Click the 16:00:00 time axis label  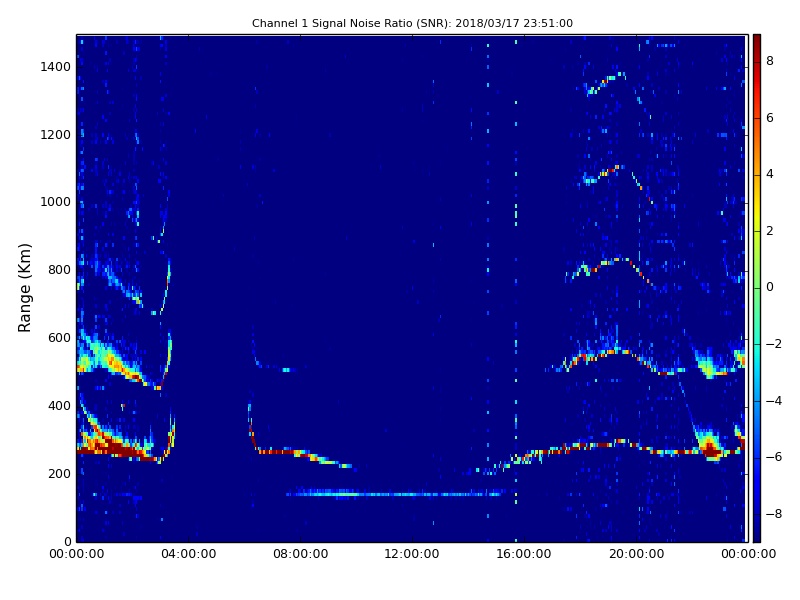[x=524, y=554]
